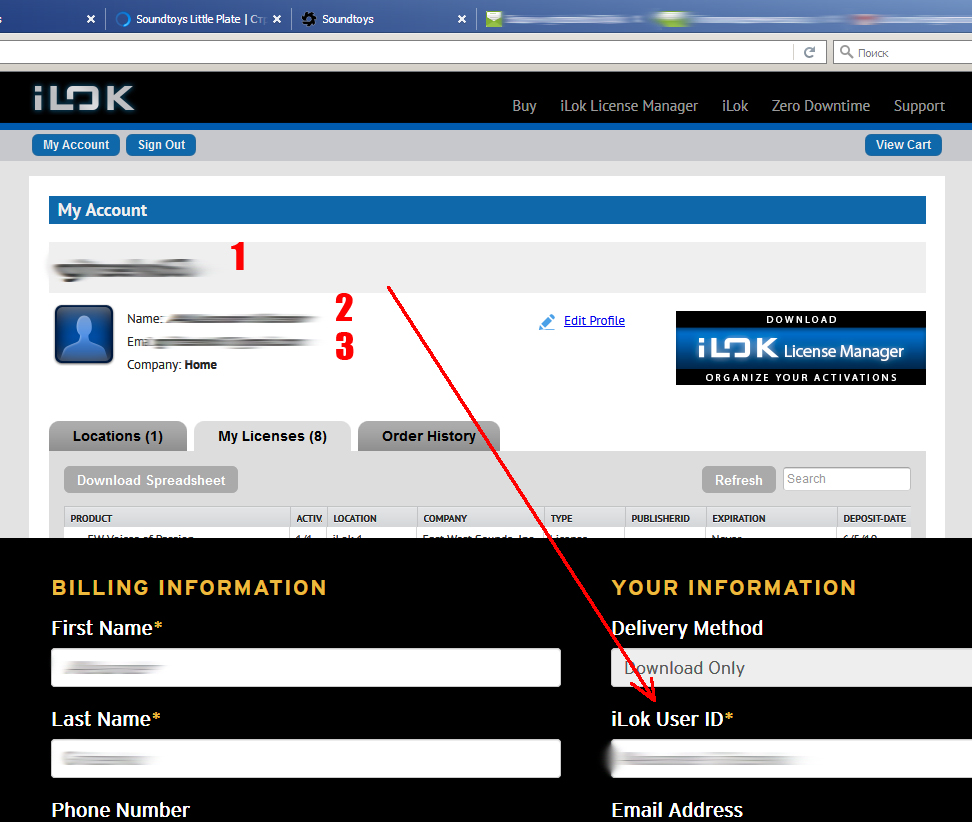Image resolution: width=972 pixels, height=822 pixels.
Task: Click the My Account heading bar
Action: point(487,210)
